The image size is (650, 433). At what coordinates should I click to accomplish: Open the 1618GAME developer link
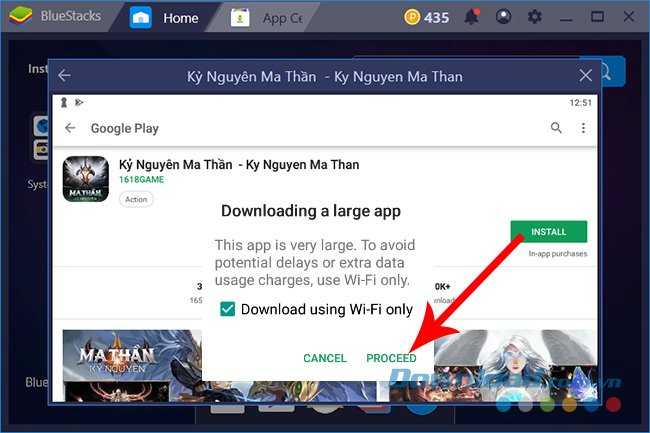click(143, 180)
